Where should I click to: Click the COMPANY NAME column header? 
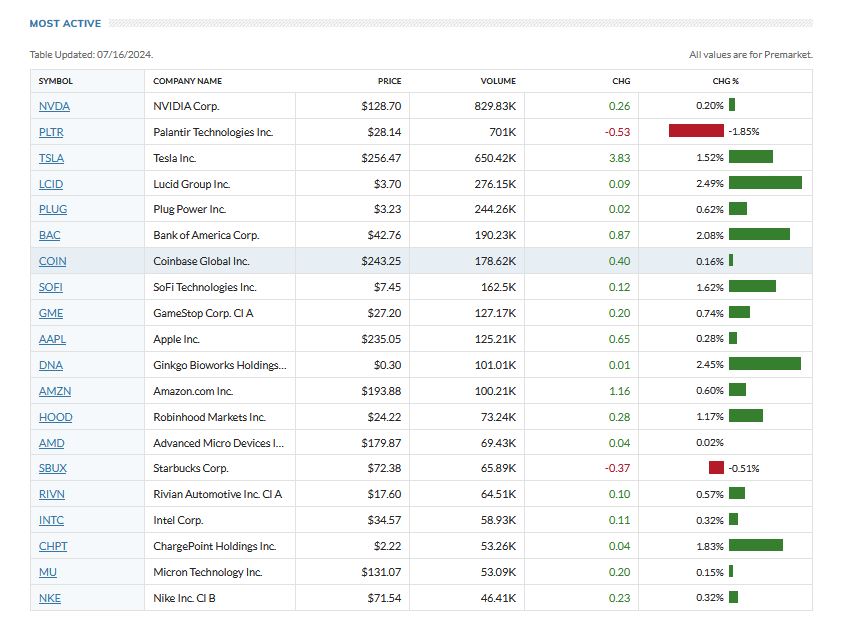click(188, 81)
